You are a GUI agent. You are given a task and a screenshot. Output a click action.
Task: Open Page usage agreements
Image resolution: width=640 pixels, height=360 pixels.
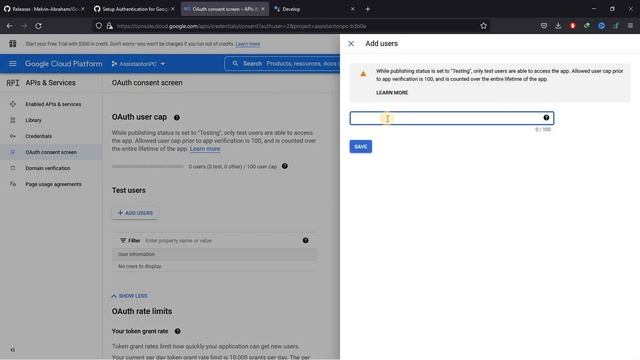[53, 184]
